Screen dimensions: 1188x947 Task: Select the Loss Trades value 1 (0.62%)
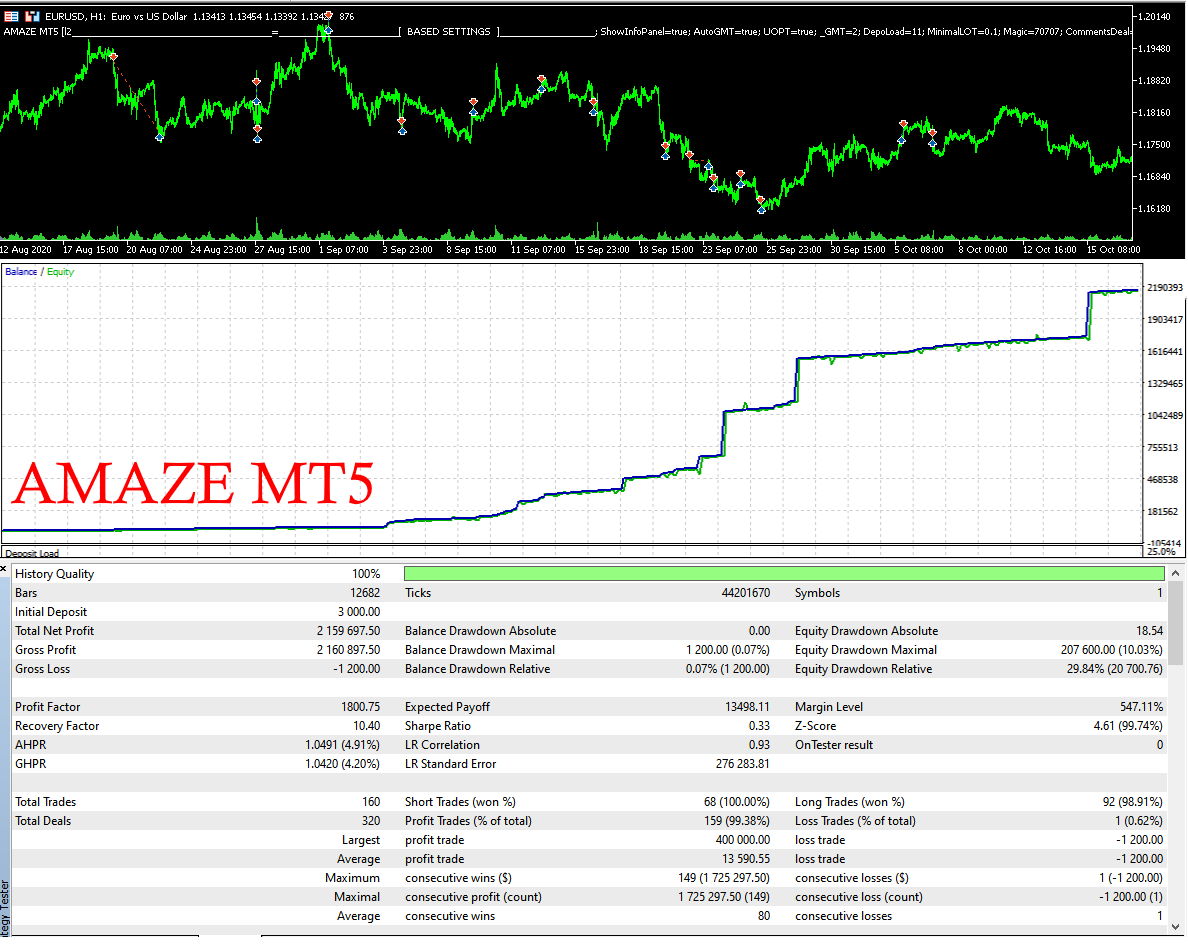(1139, 820)
